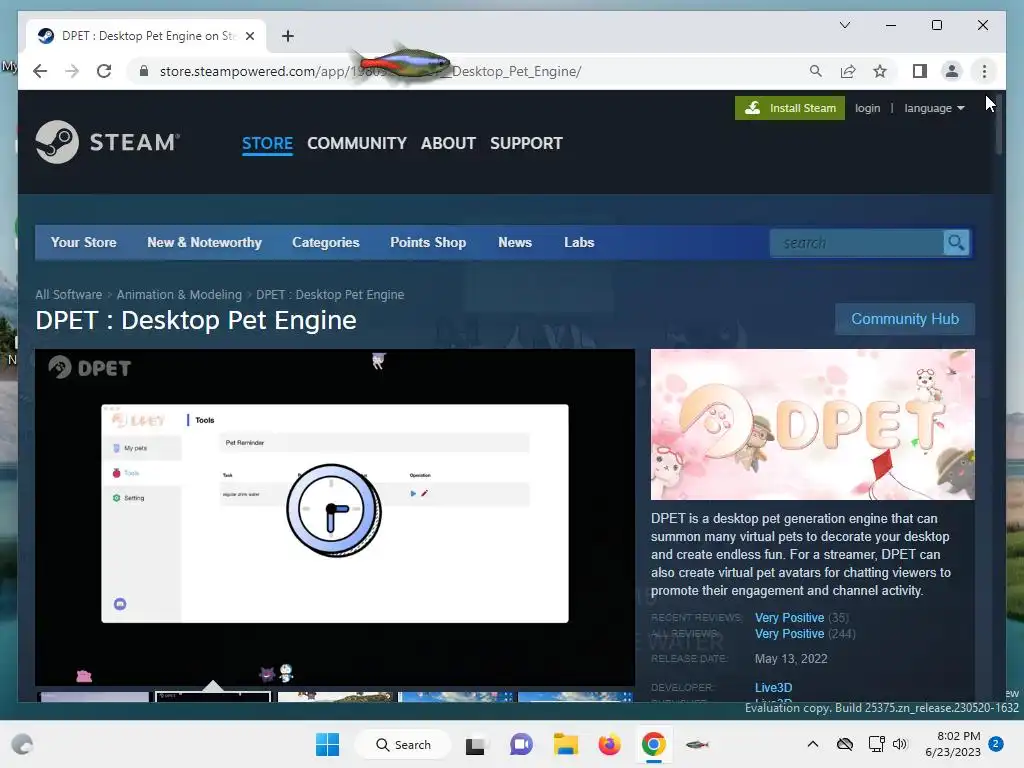Click the main DPET video preview
The width and height of the screenshot is (1024, 768).
(x=335, y=517)
